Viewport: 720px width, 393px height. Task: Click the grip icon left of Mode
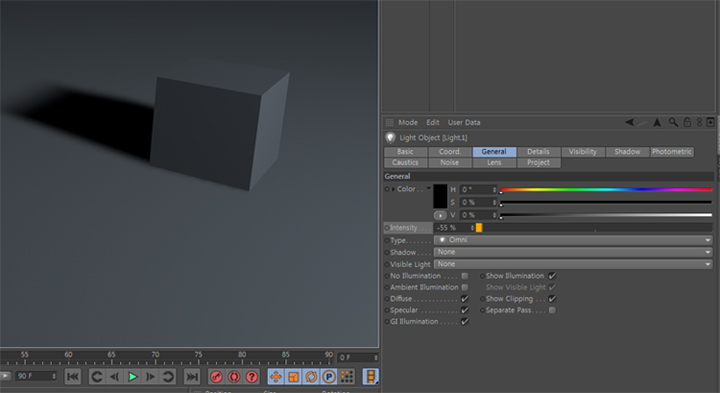click(x=389, y=123)
